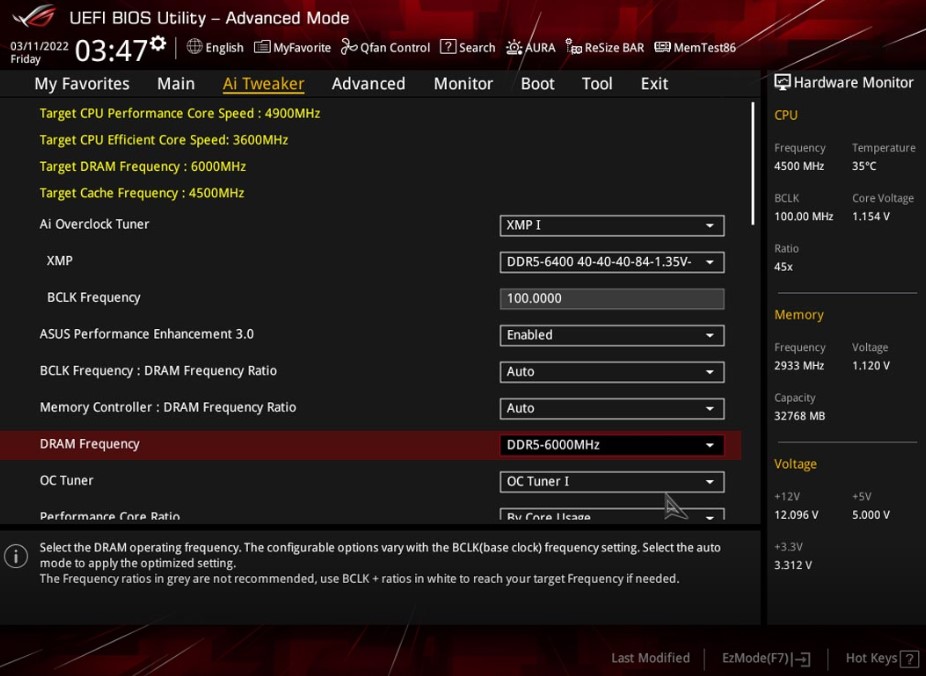The image size is (926, 676).
Task: Click the CPU Frequency 4500 MHz value
Action: (x=799, y=166)
